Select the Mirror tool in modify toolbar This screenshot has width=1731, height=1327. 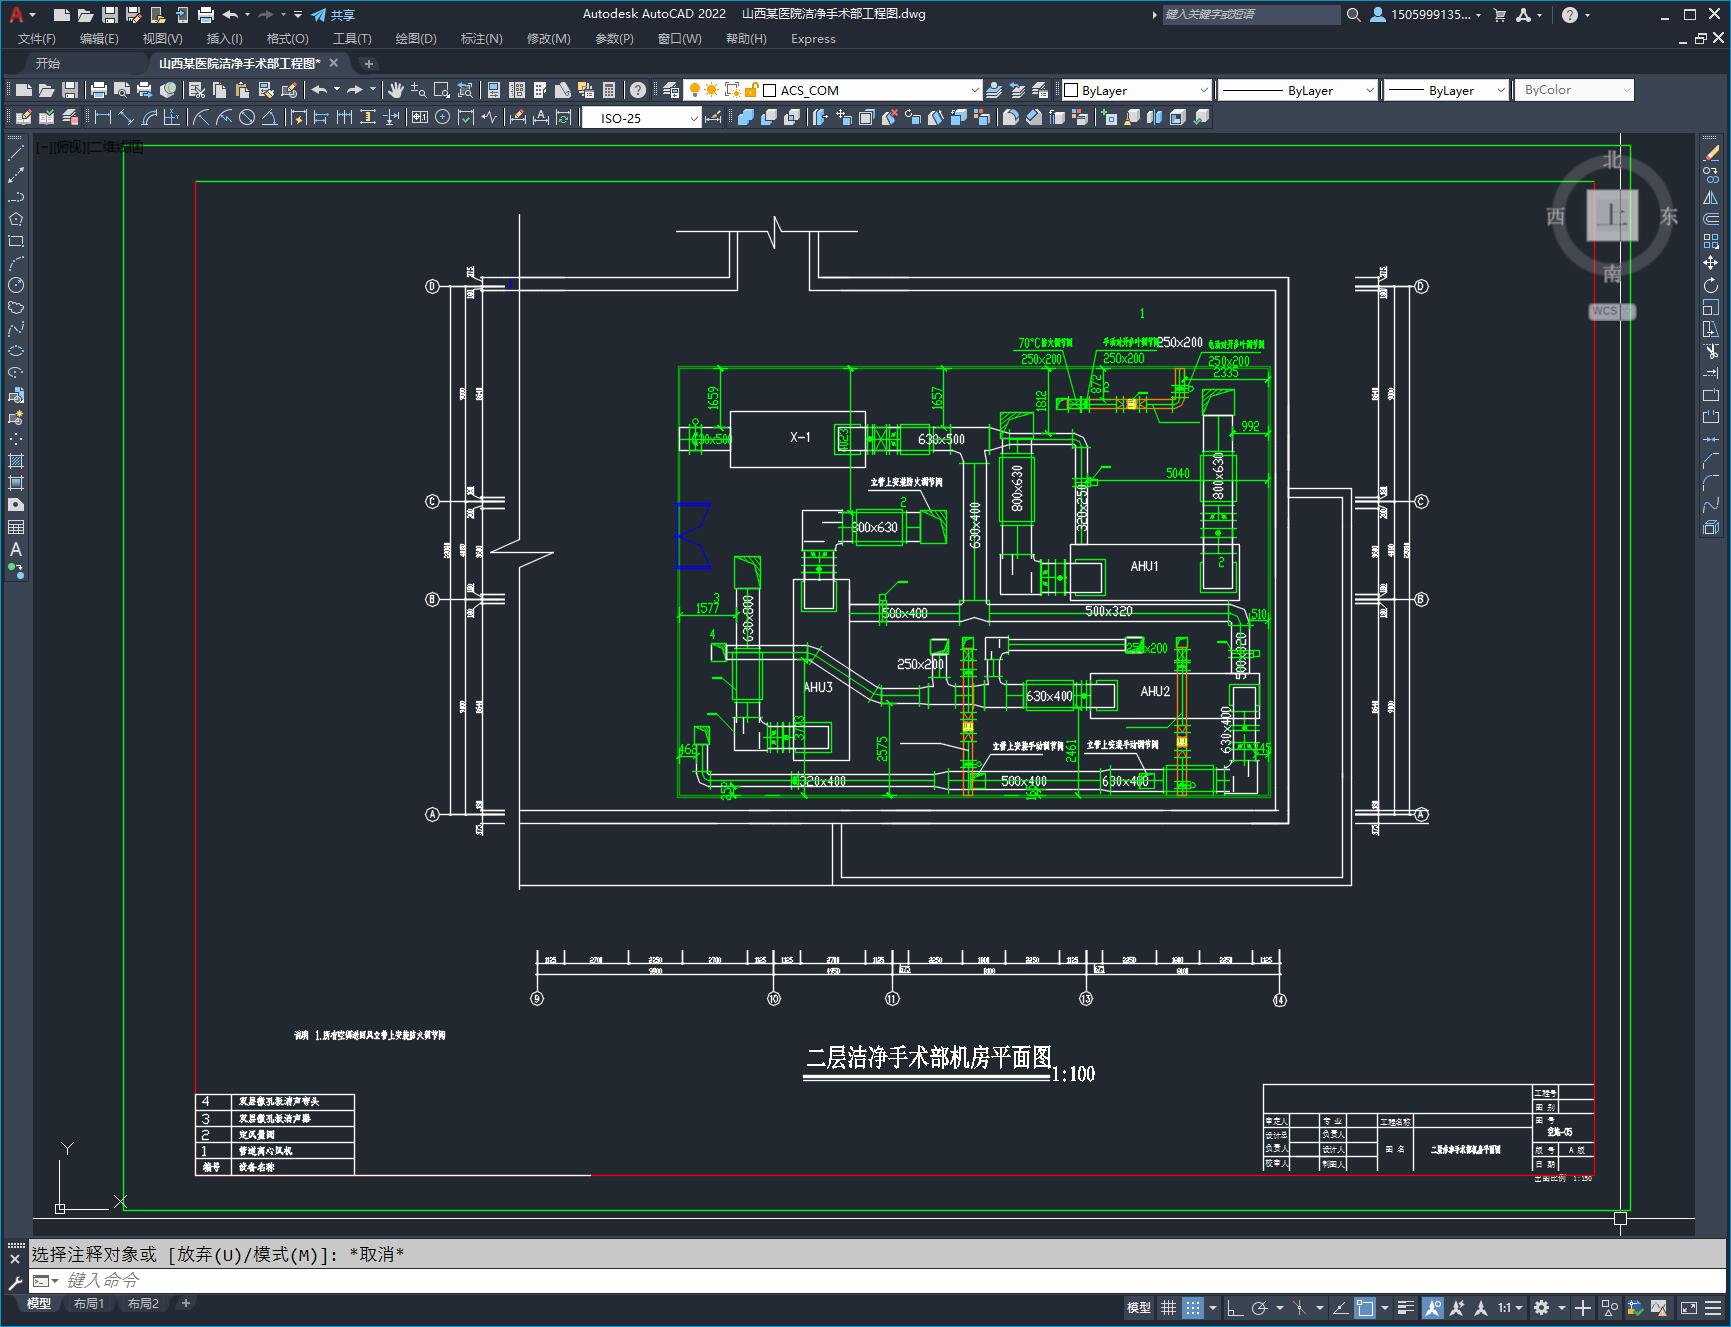point(1711,197)
